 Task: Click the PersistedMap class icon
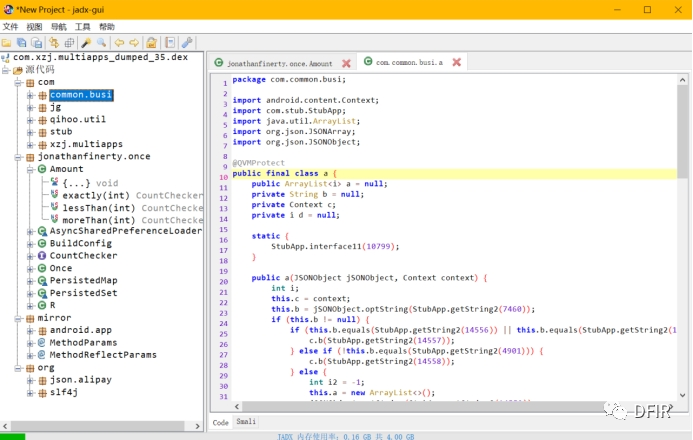[42, 281]
